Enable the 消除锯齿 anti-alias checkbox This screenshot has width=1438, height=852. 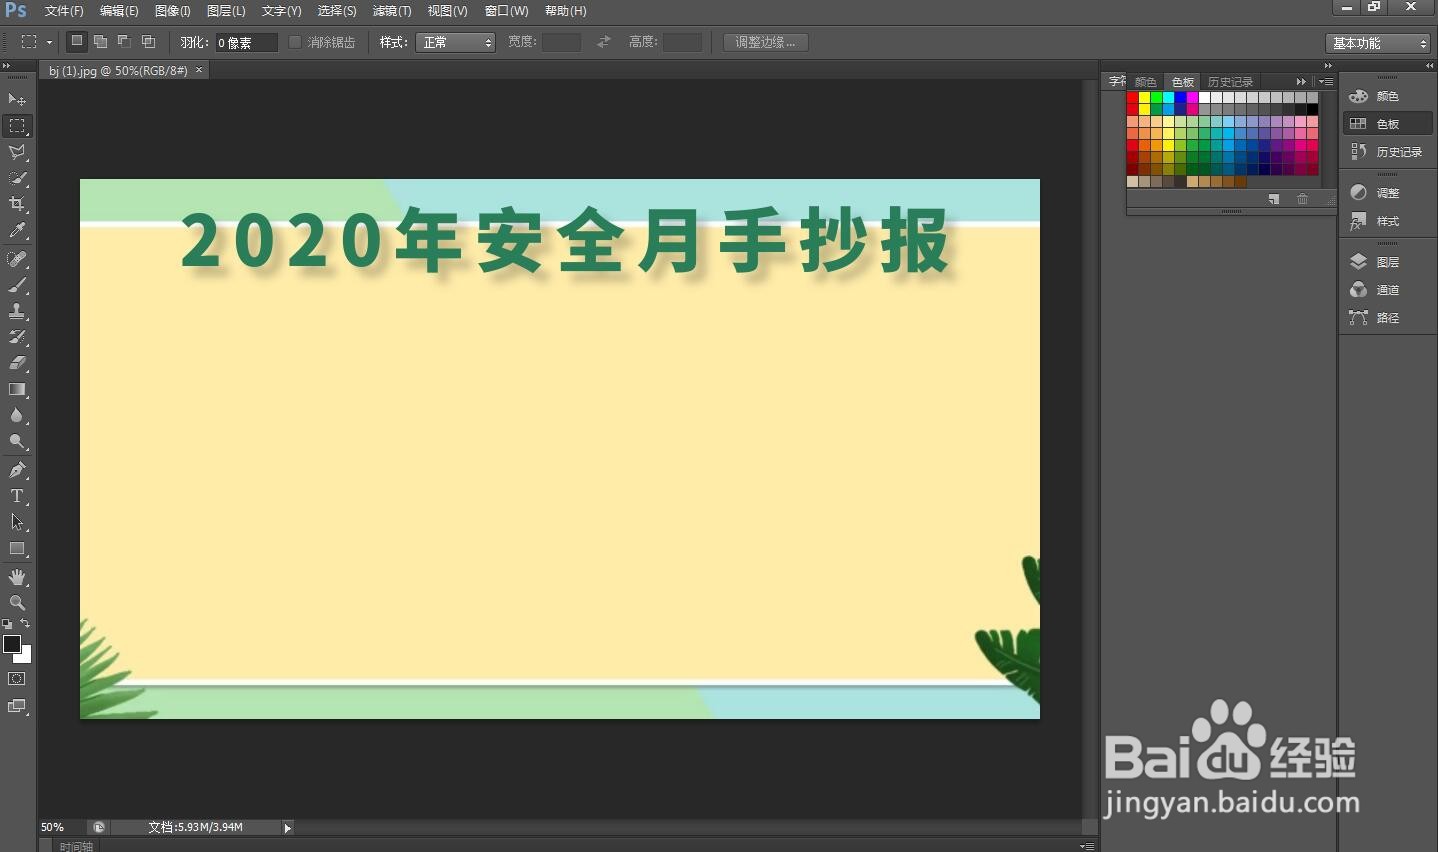coord(295,42)
